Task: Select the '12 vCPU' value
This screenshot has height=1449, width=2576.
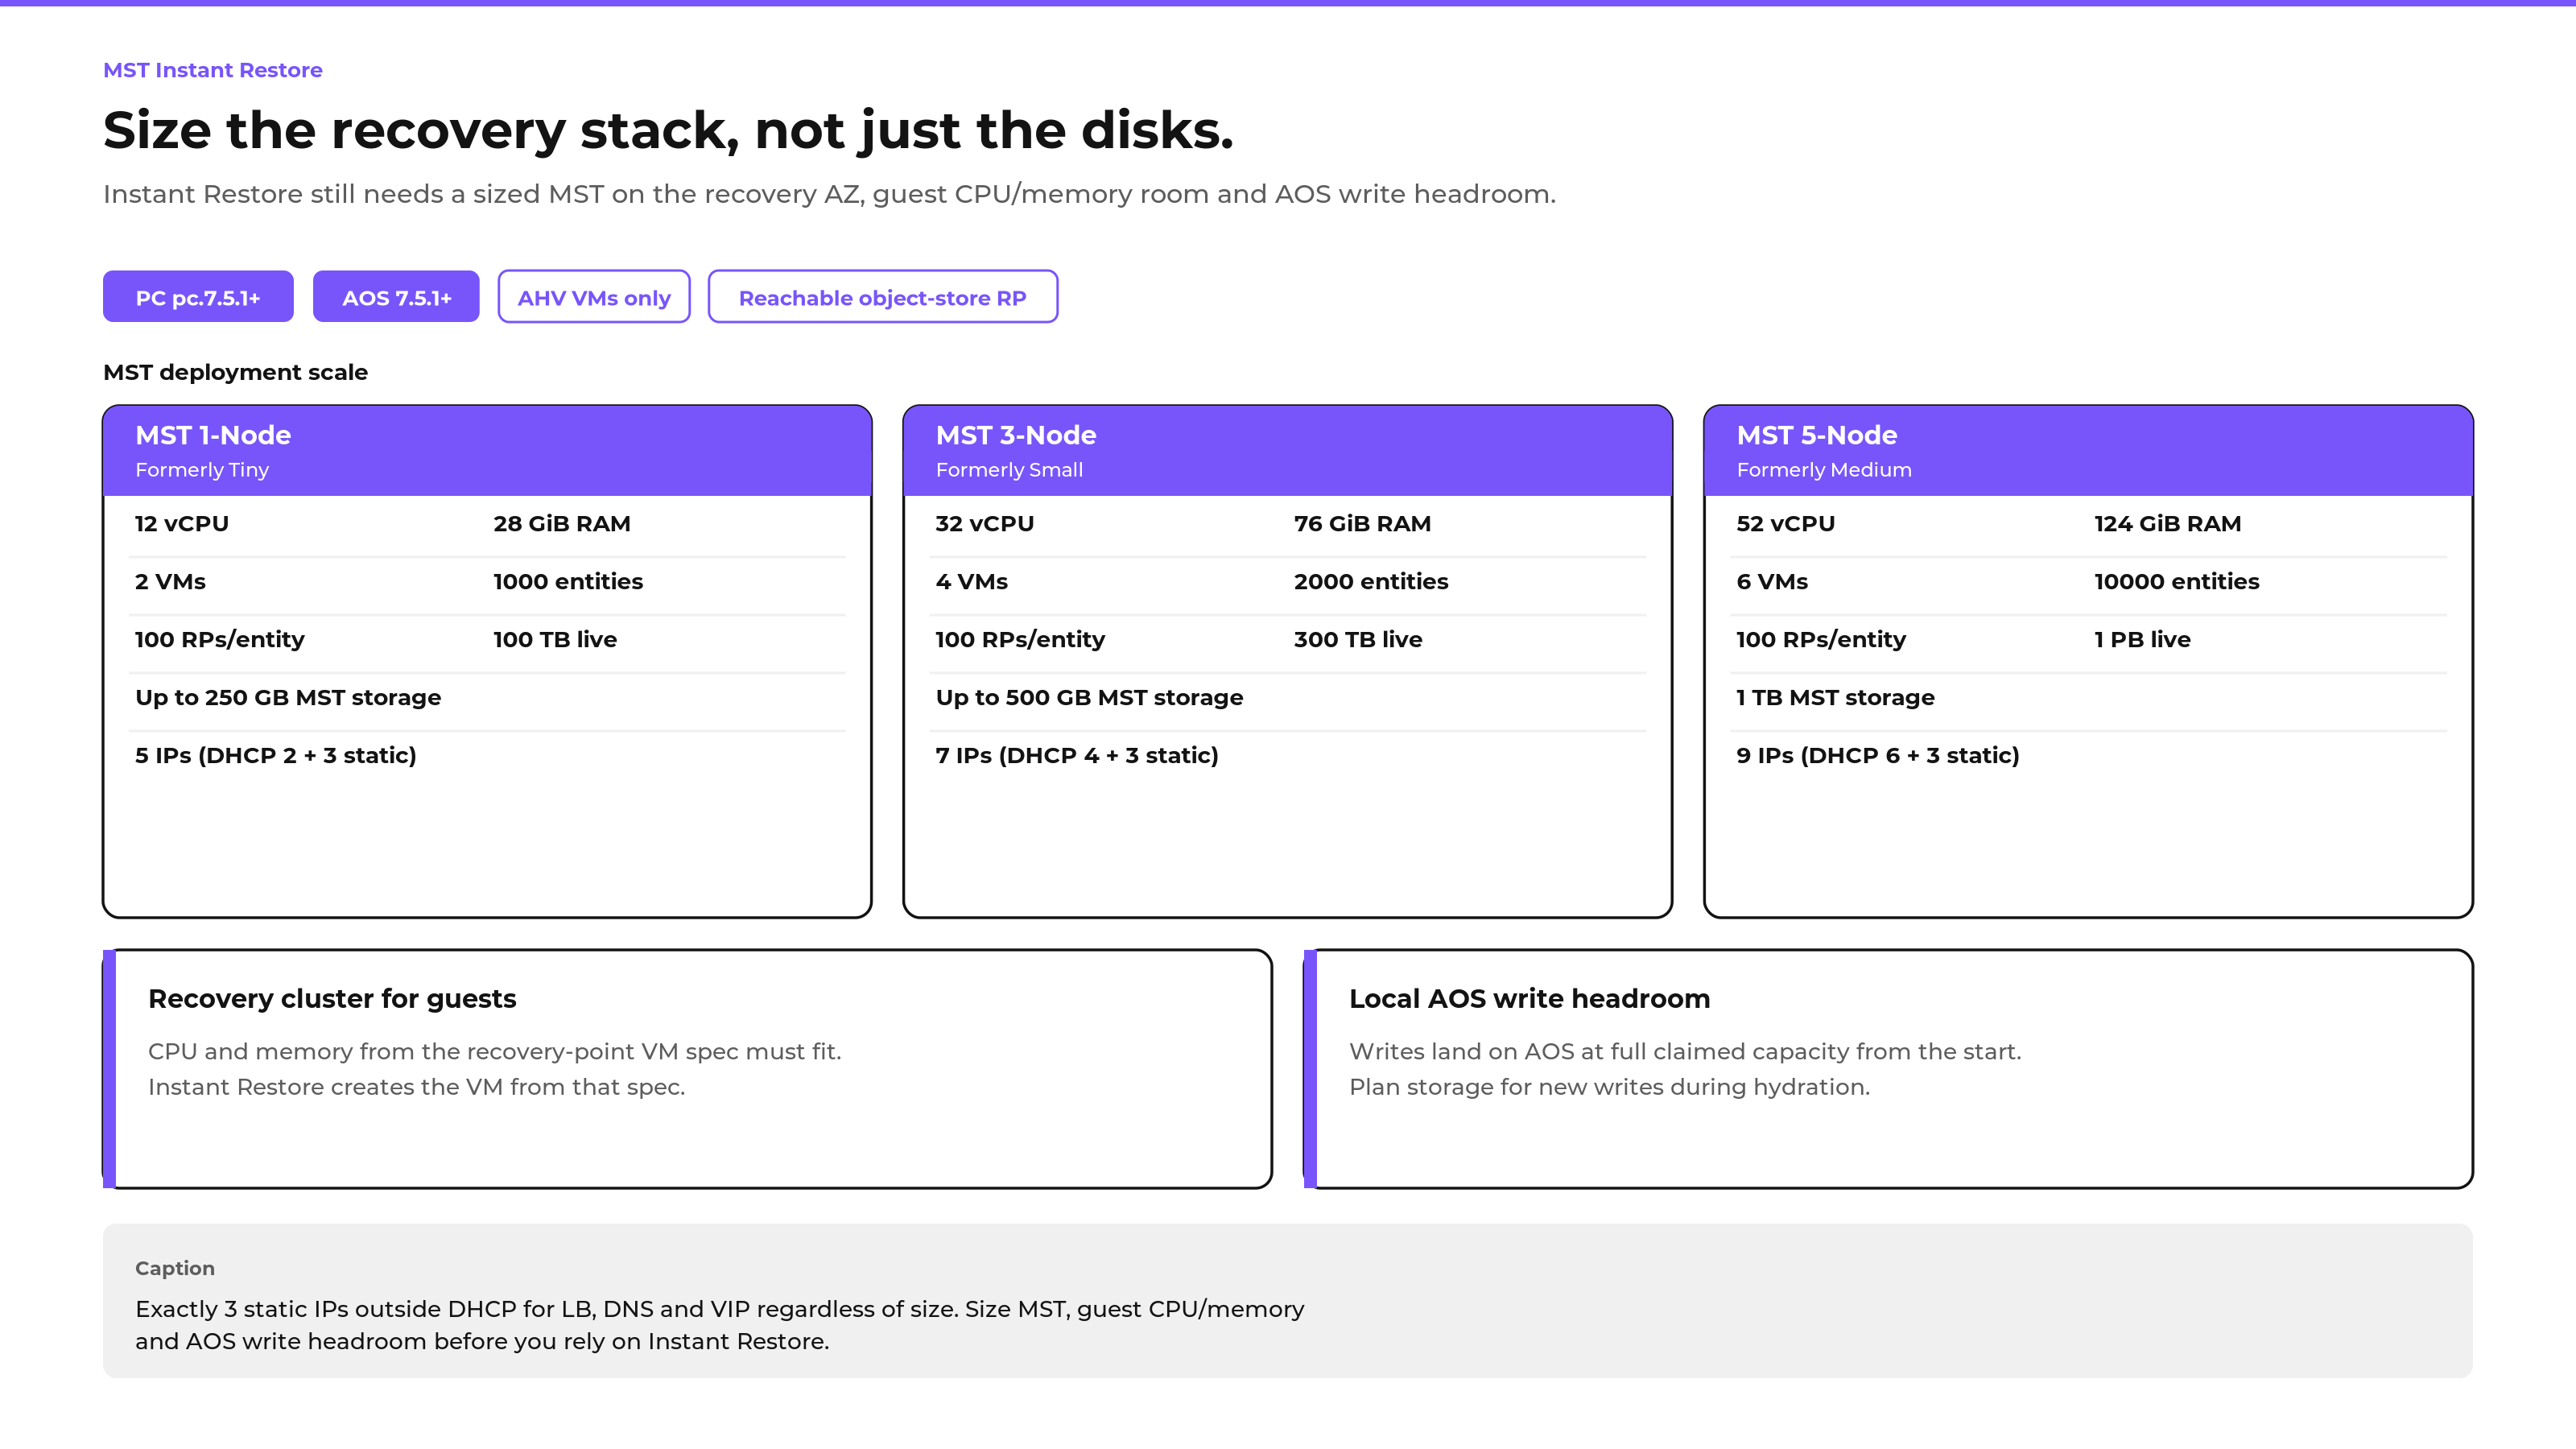Action: coord(182,524)
